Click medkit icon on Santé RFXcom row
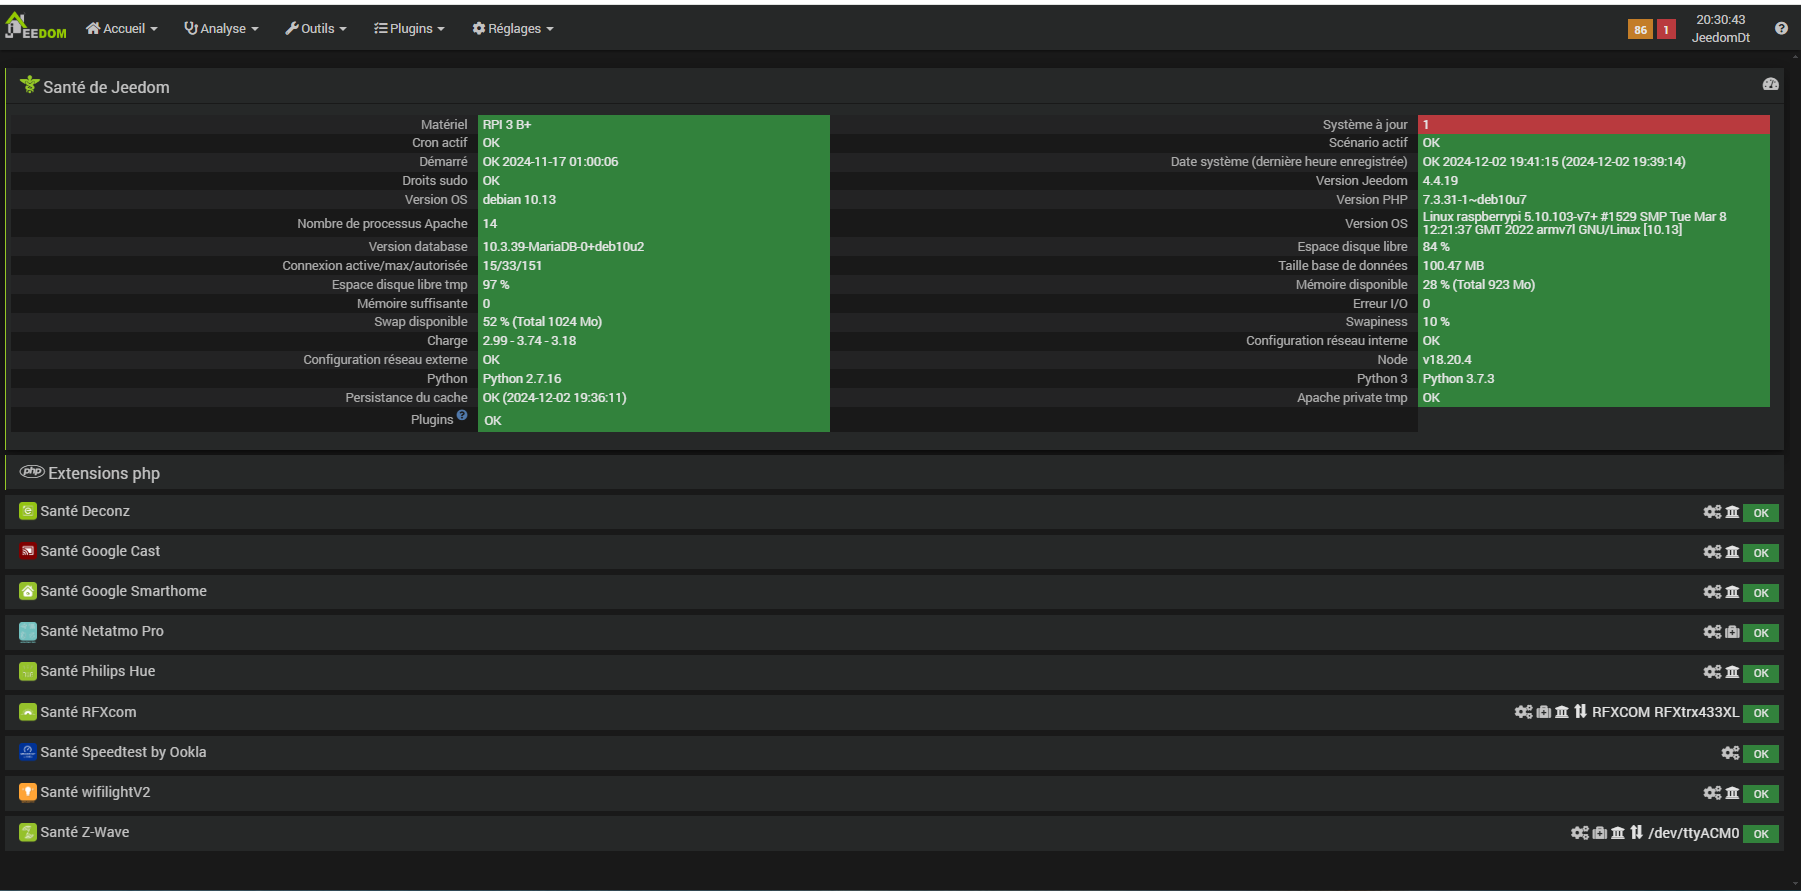1801x891 pixels. tap(1543, 712)
